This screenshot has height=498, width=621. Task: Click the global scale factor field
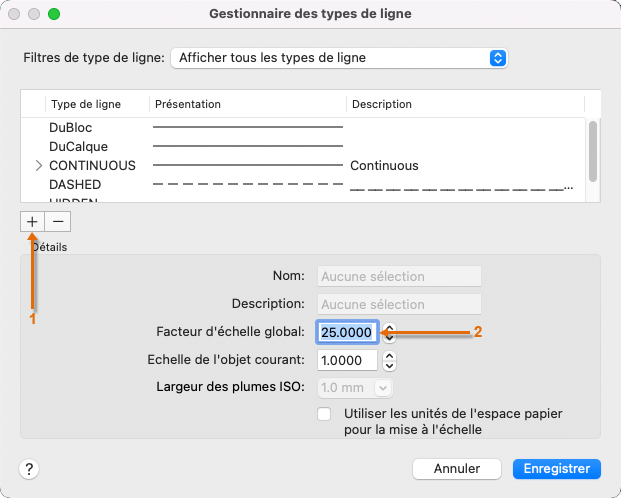click(x=347, y=332)
